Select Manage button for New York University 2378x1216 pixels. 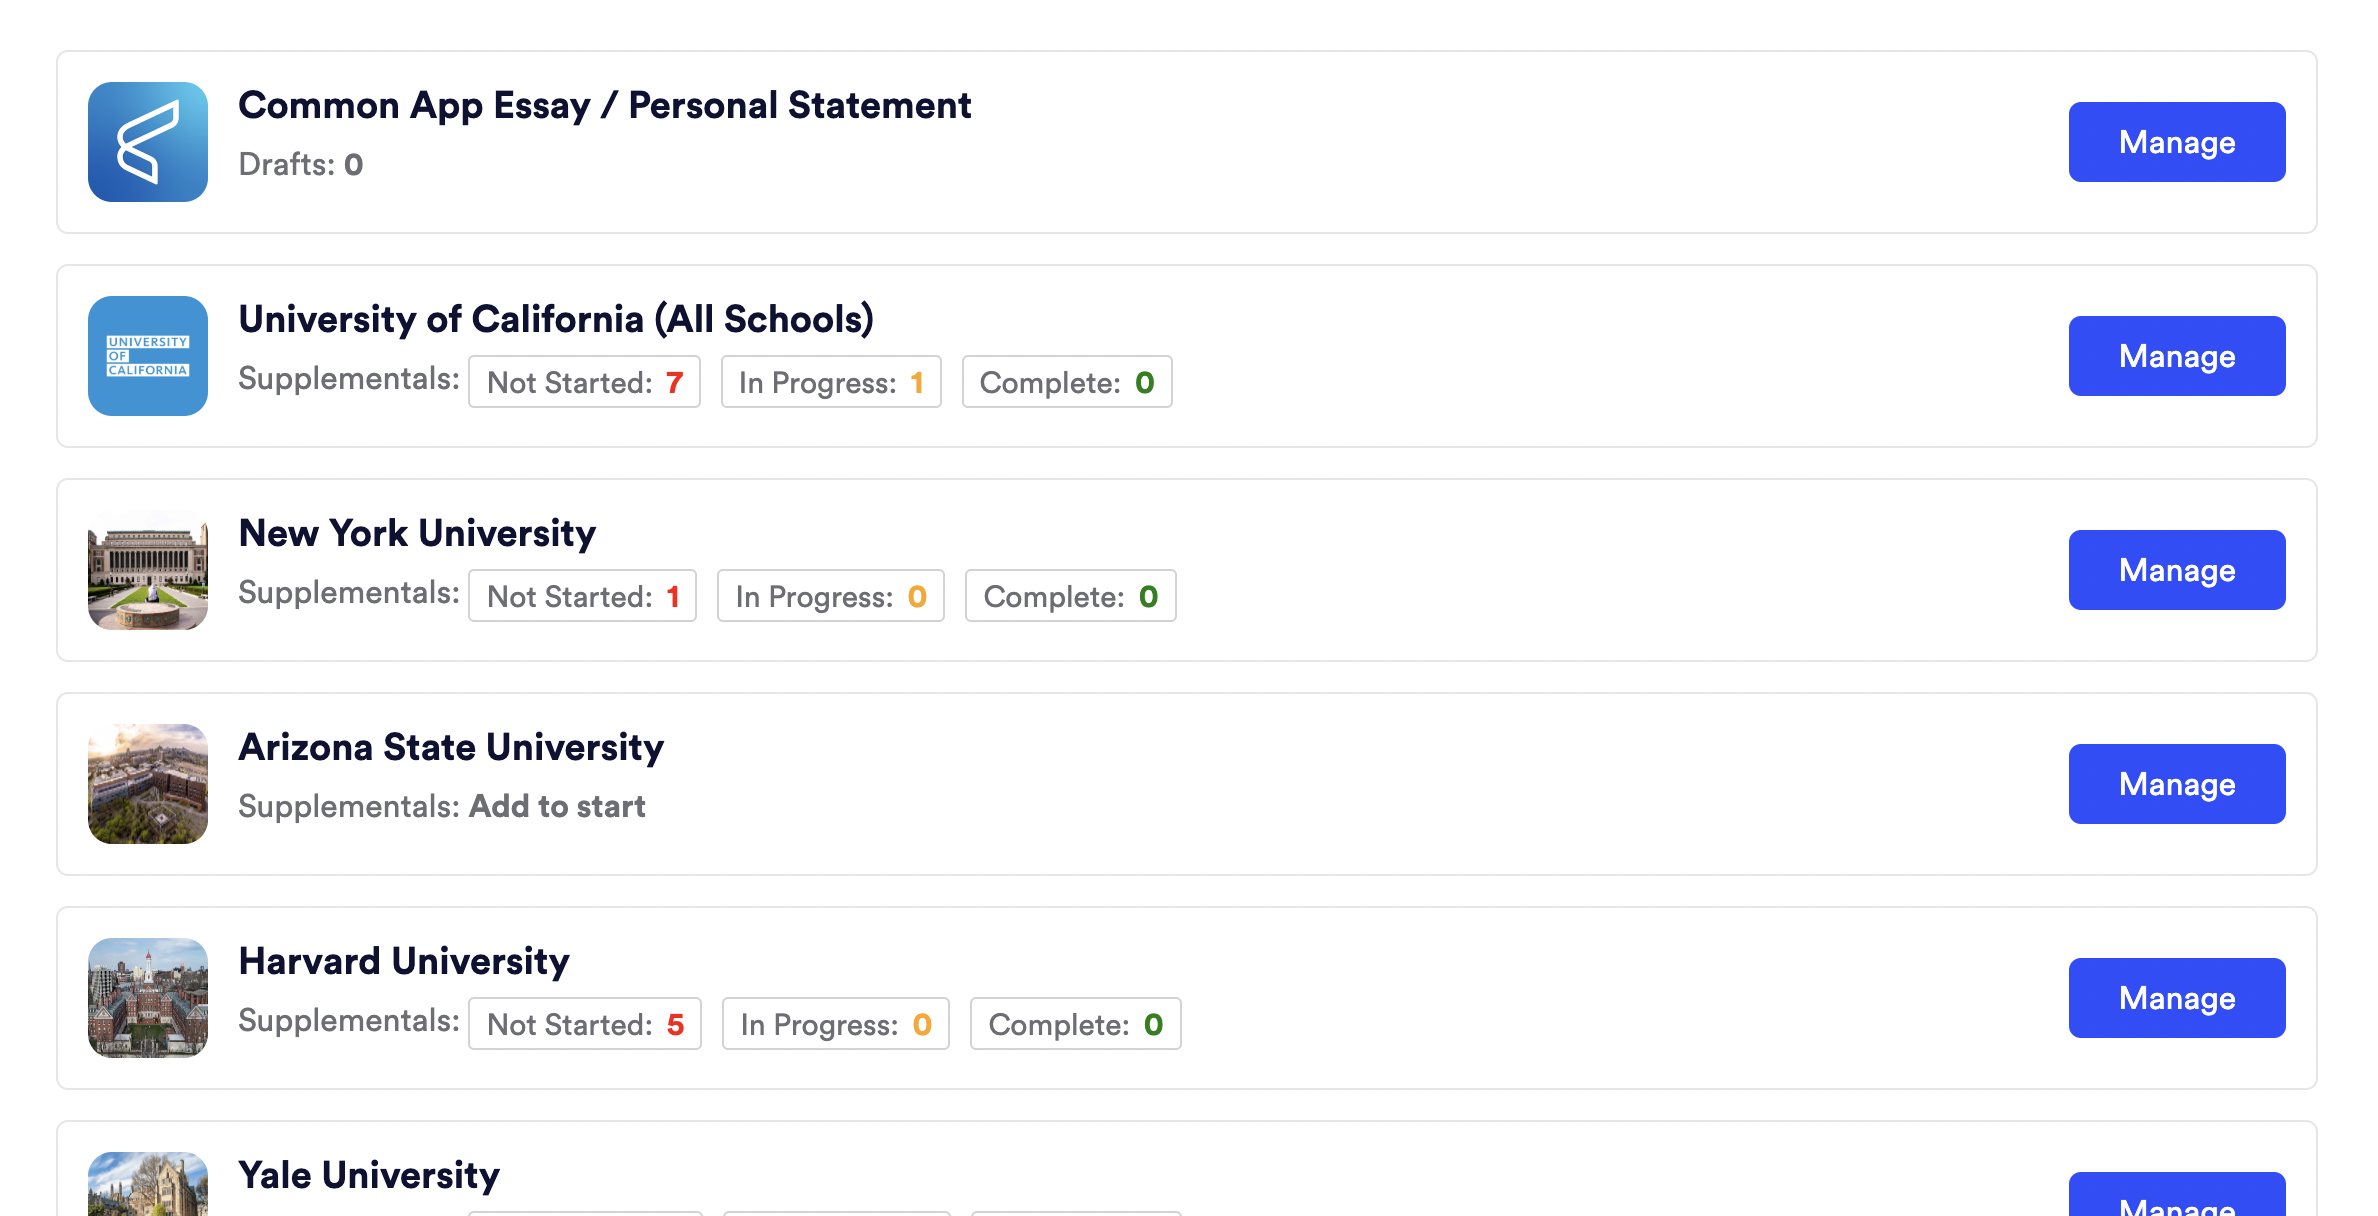(x=2177, y=570)
